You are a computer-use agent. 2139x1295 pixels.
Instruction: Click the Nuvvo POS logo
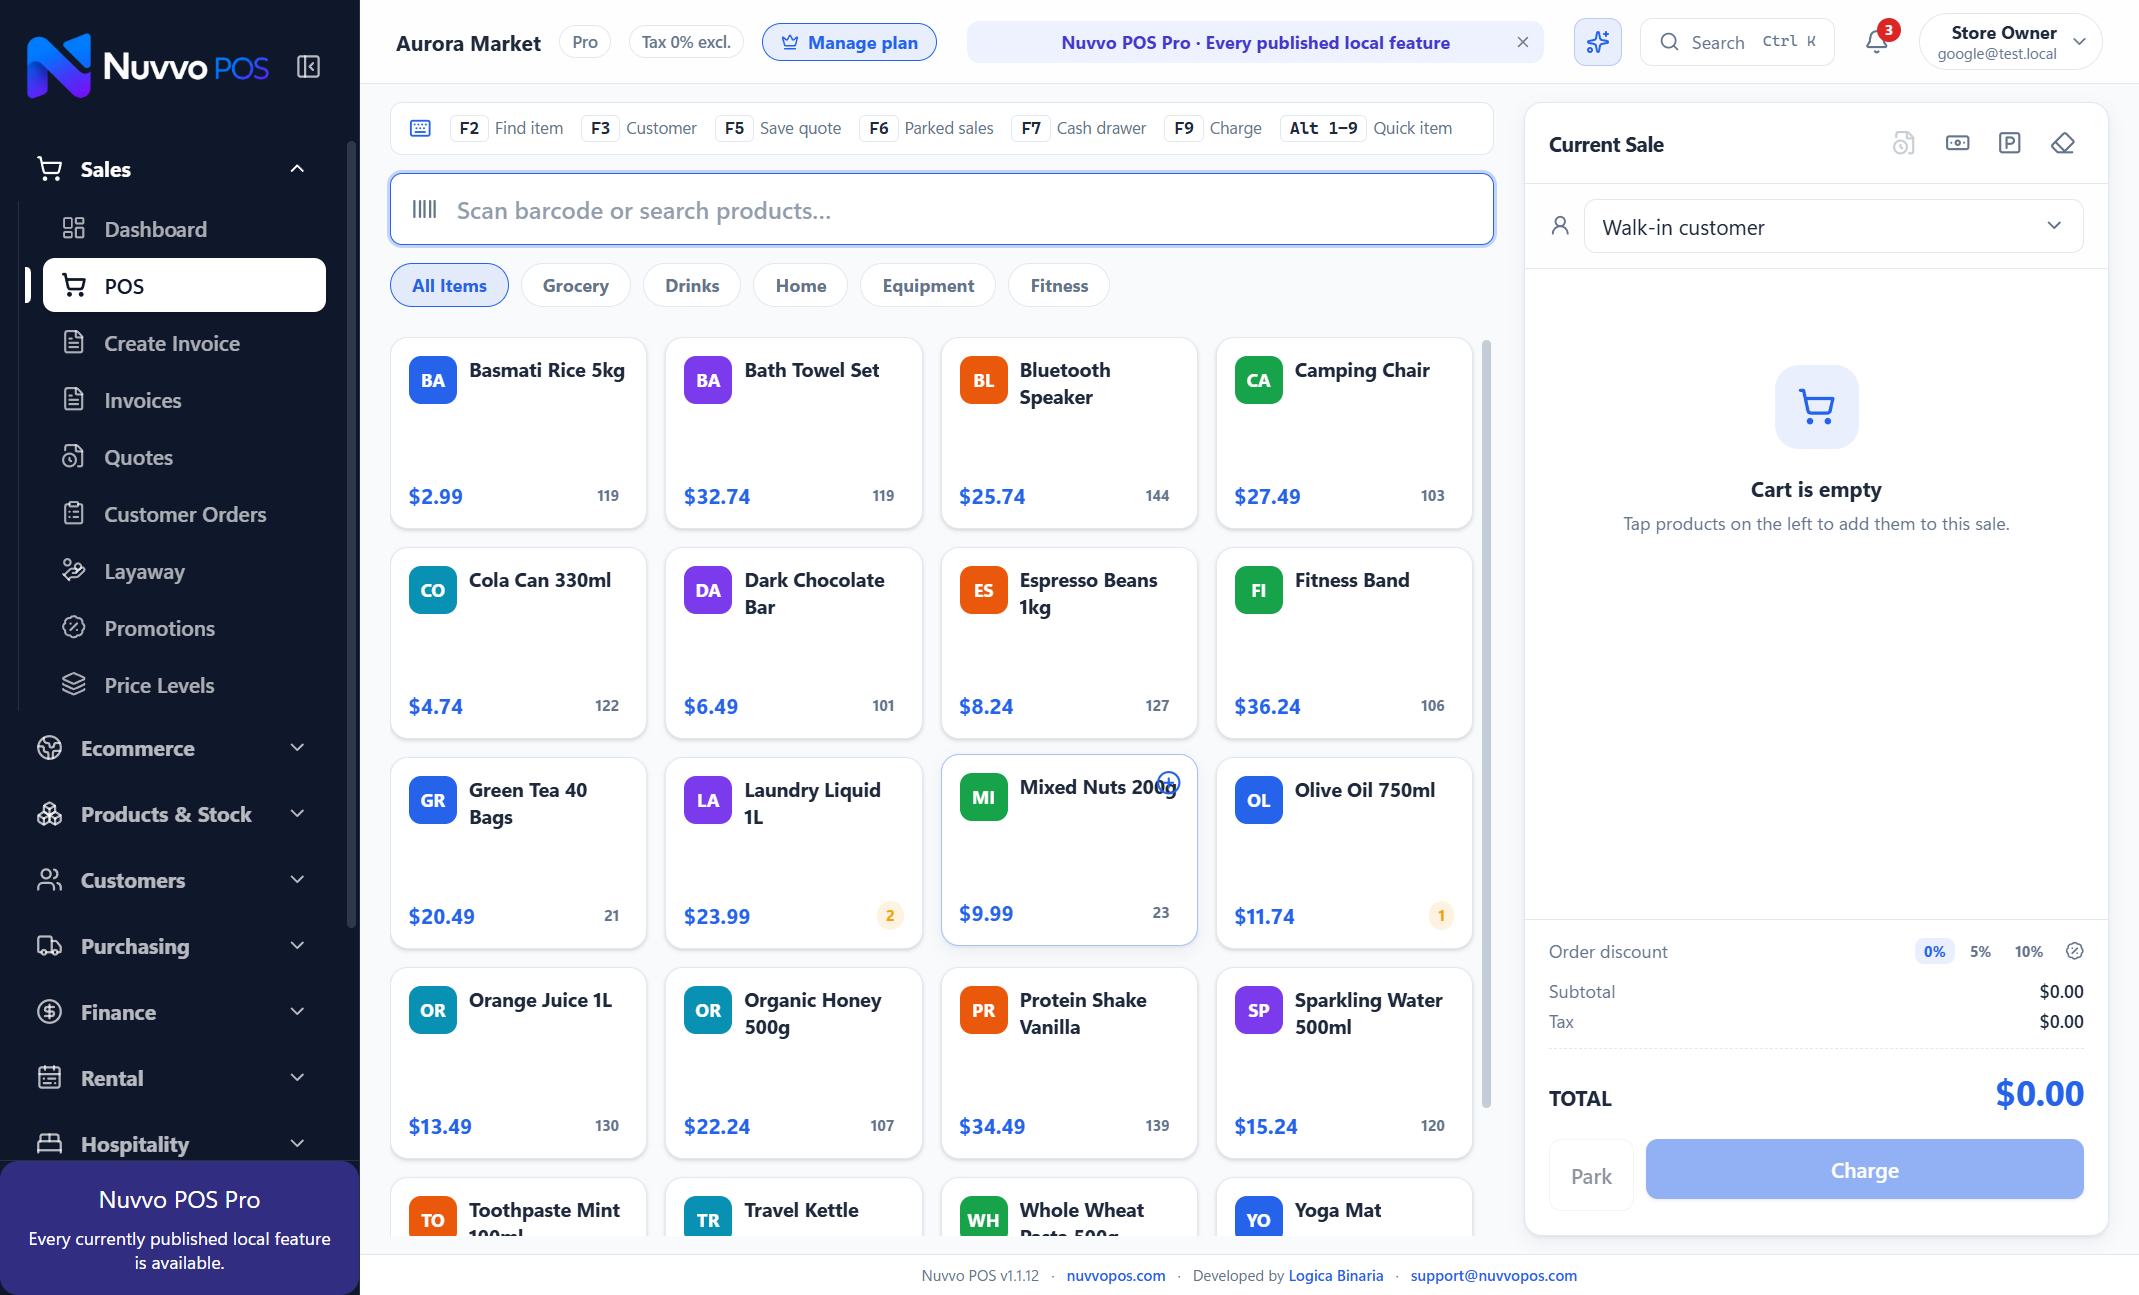148,66
